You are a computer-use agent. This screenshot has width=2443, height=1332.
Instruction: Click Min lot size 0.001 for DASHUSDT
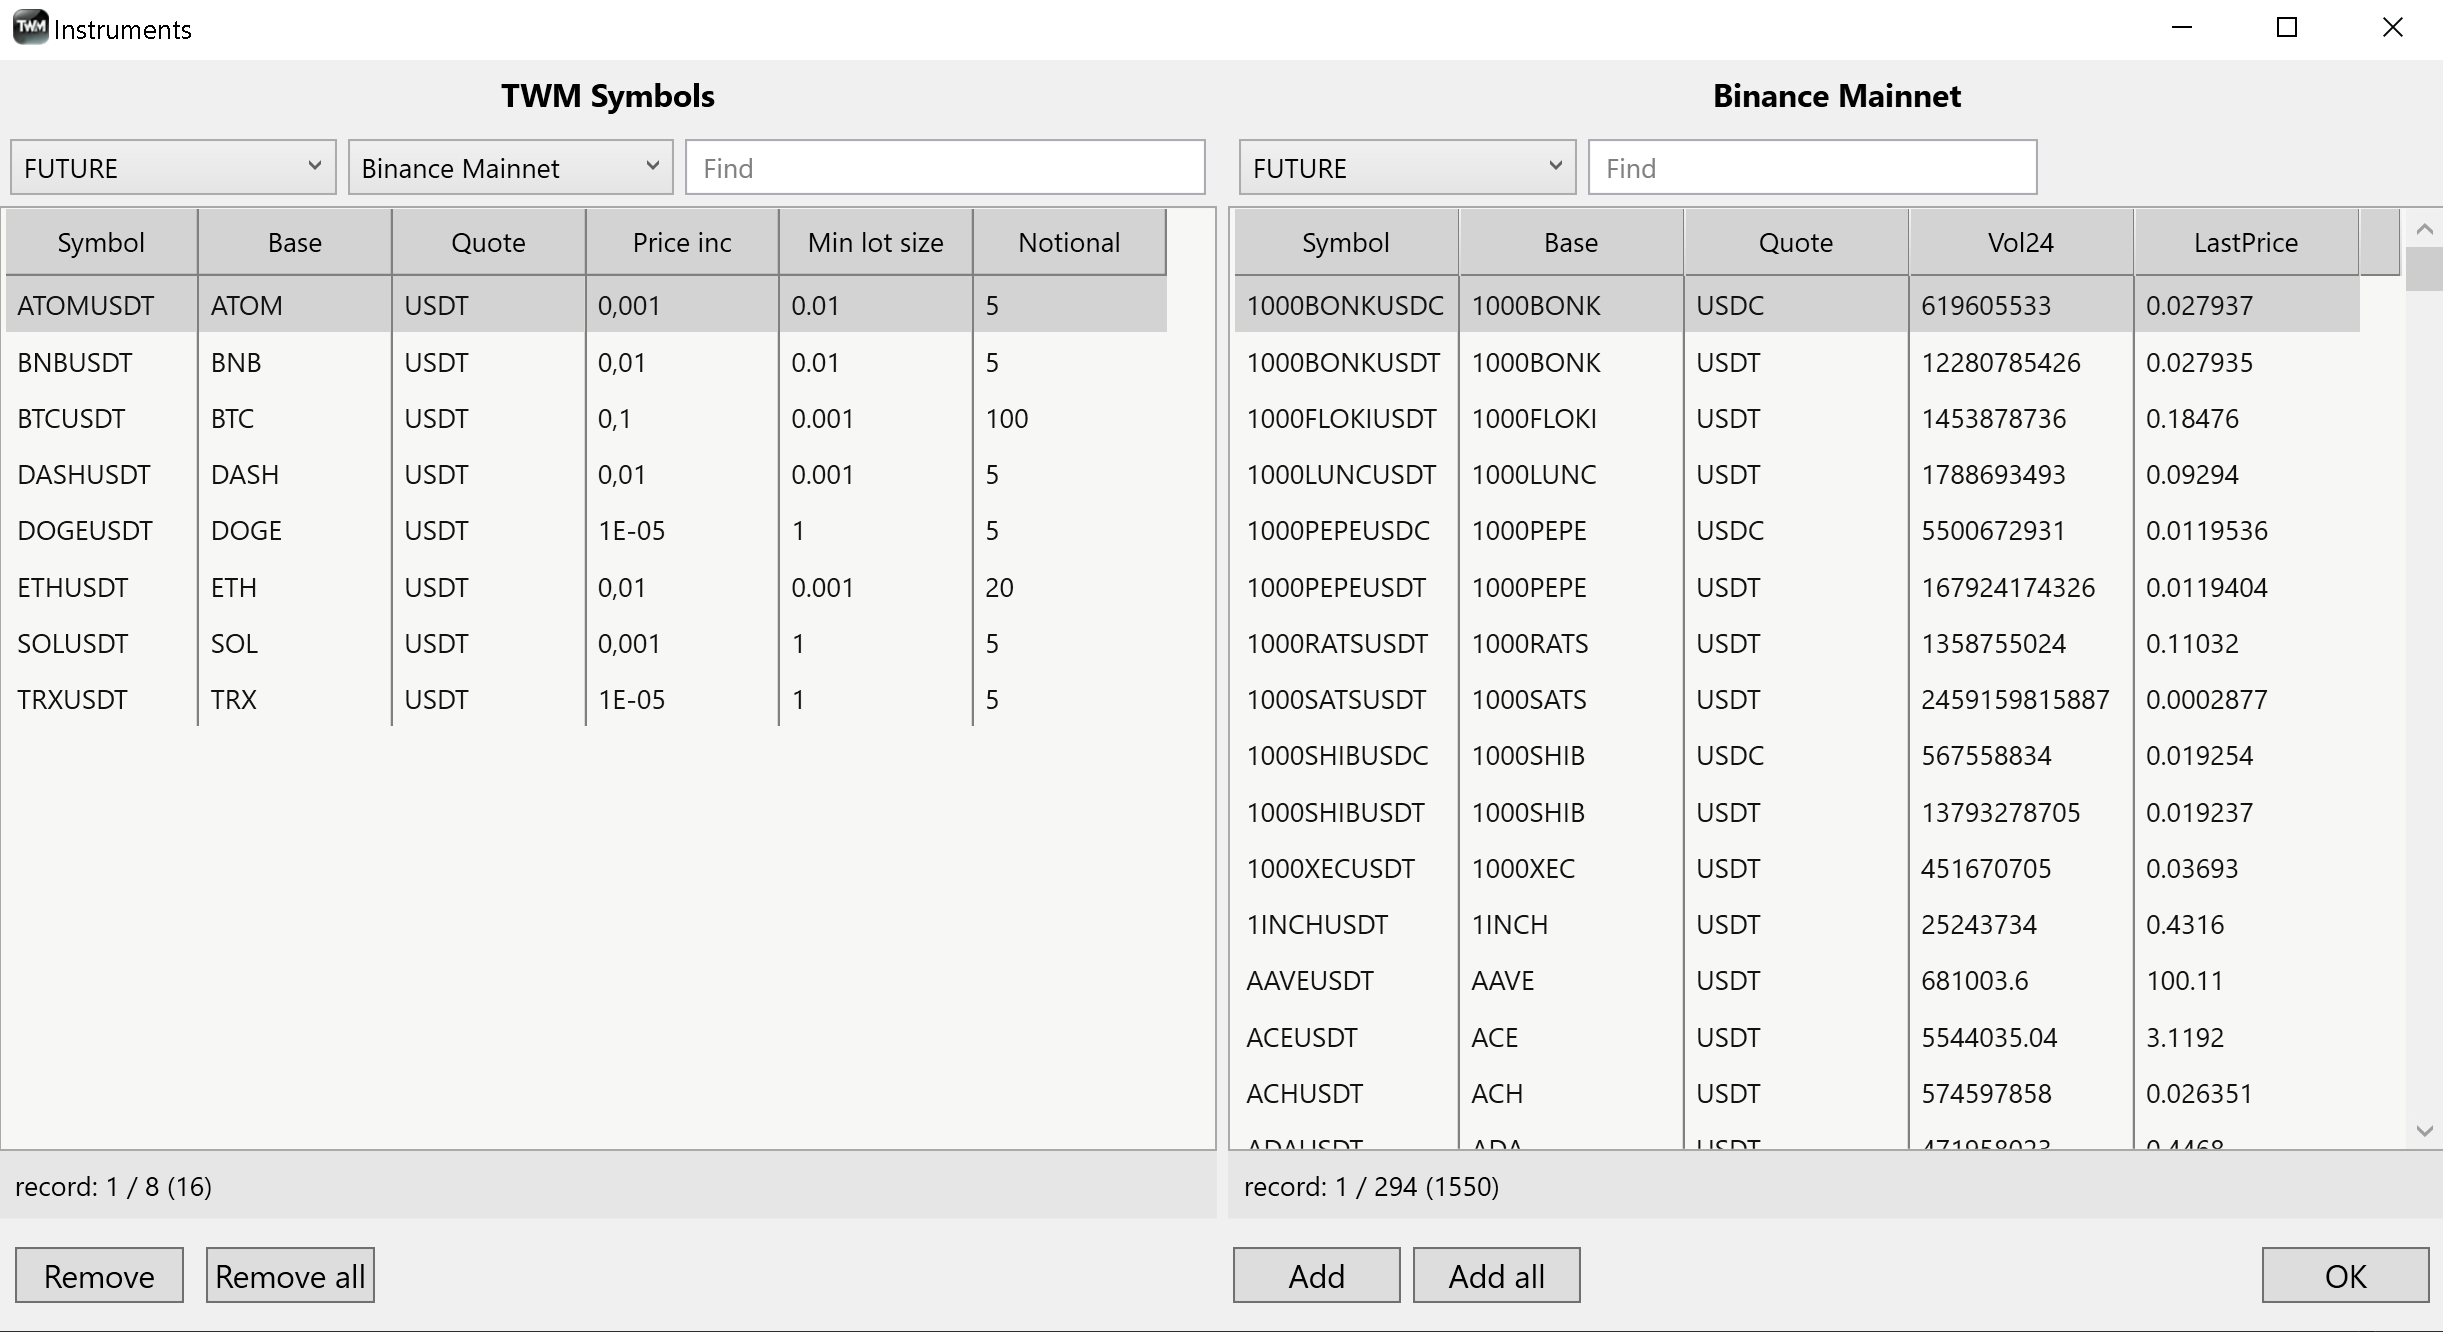pyautogui.click(x=822, y=474)
